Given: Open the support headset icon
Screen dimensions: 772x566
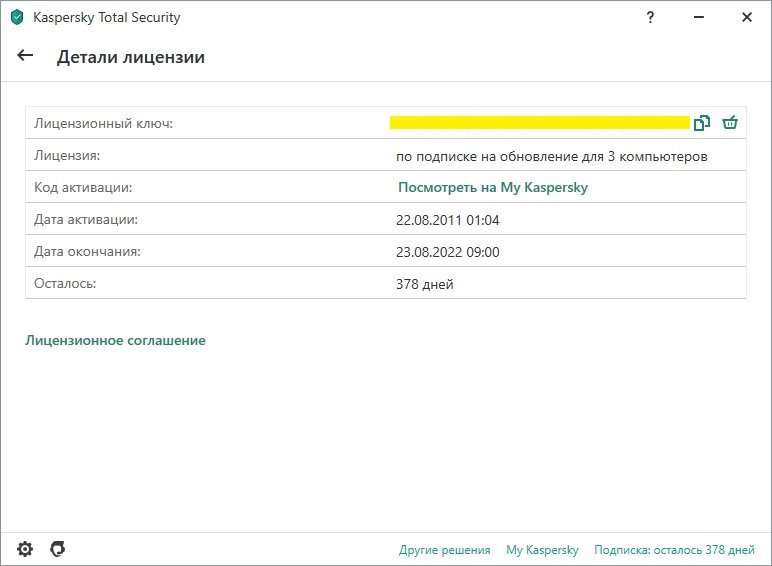Looking at the screenshot, I should coord(58,548).
